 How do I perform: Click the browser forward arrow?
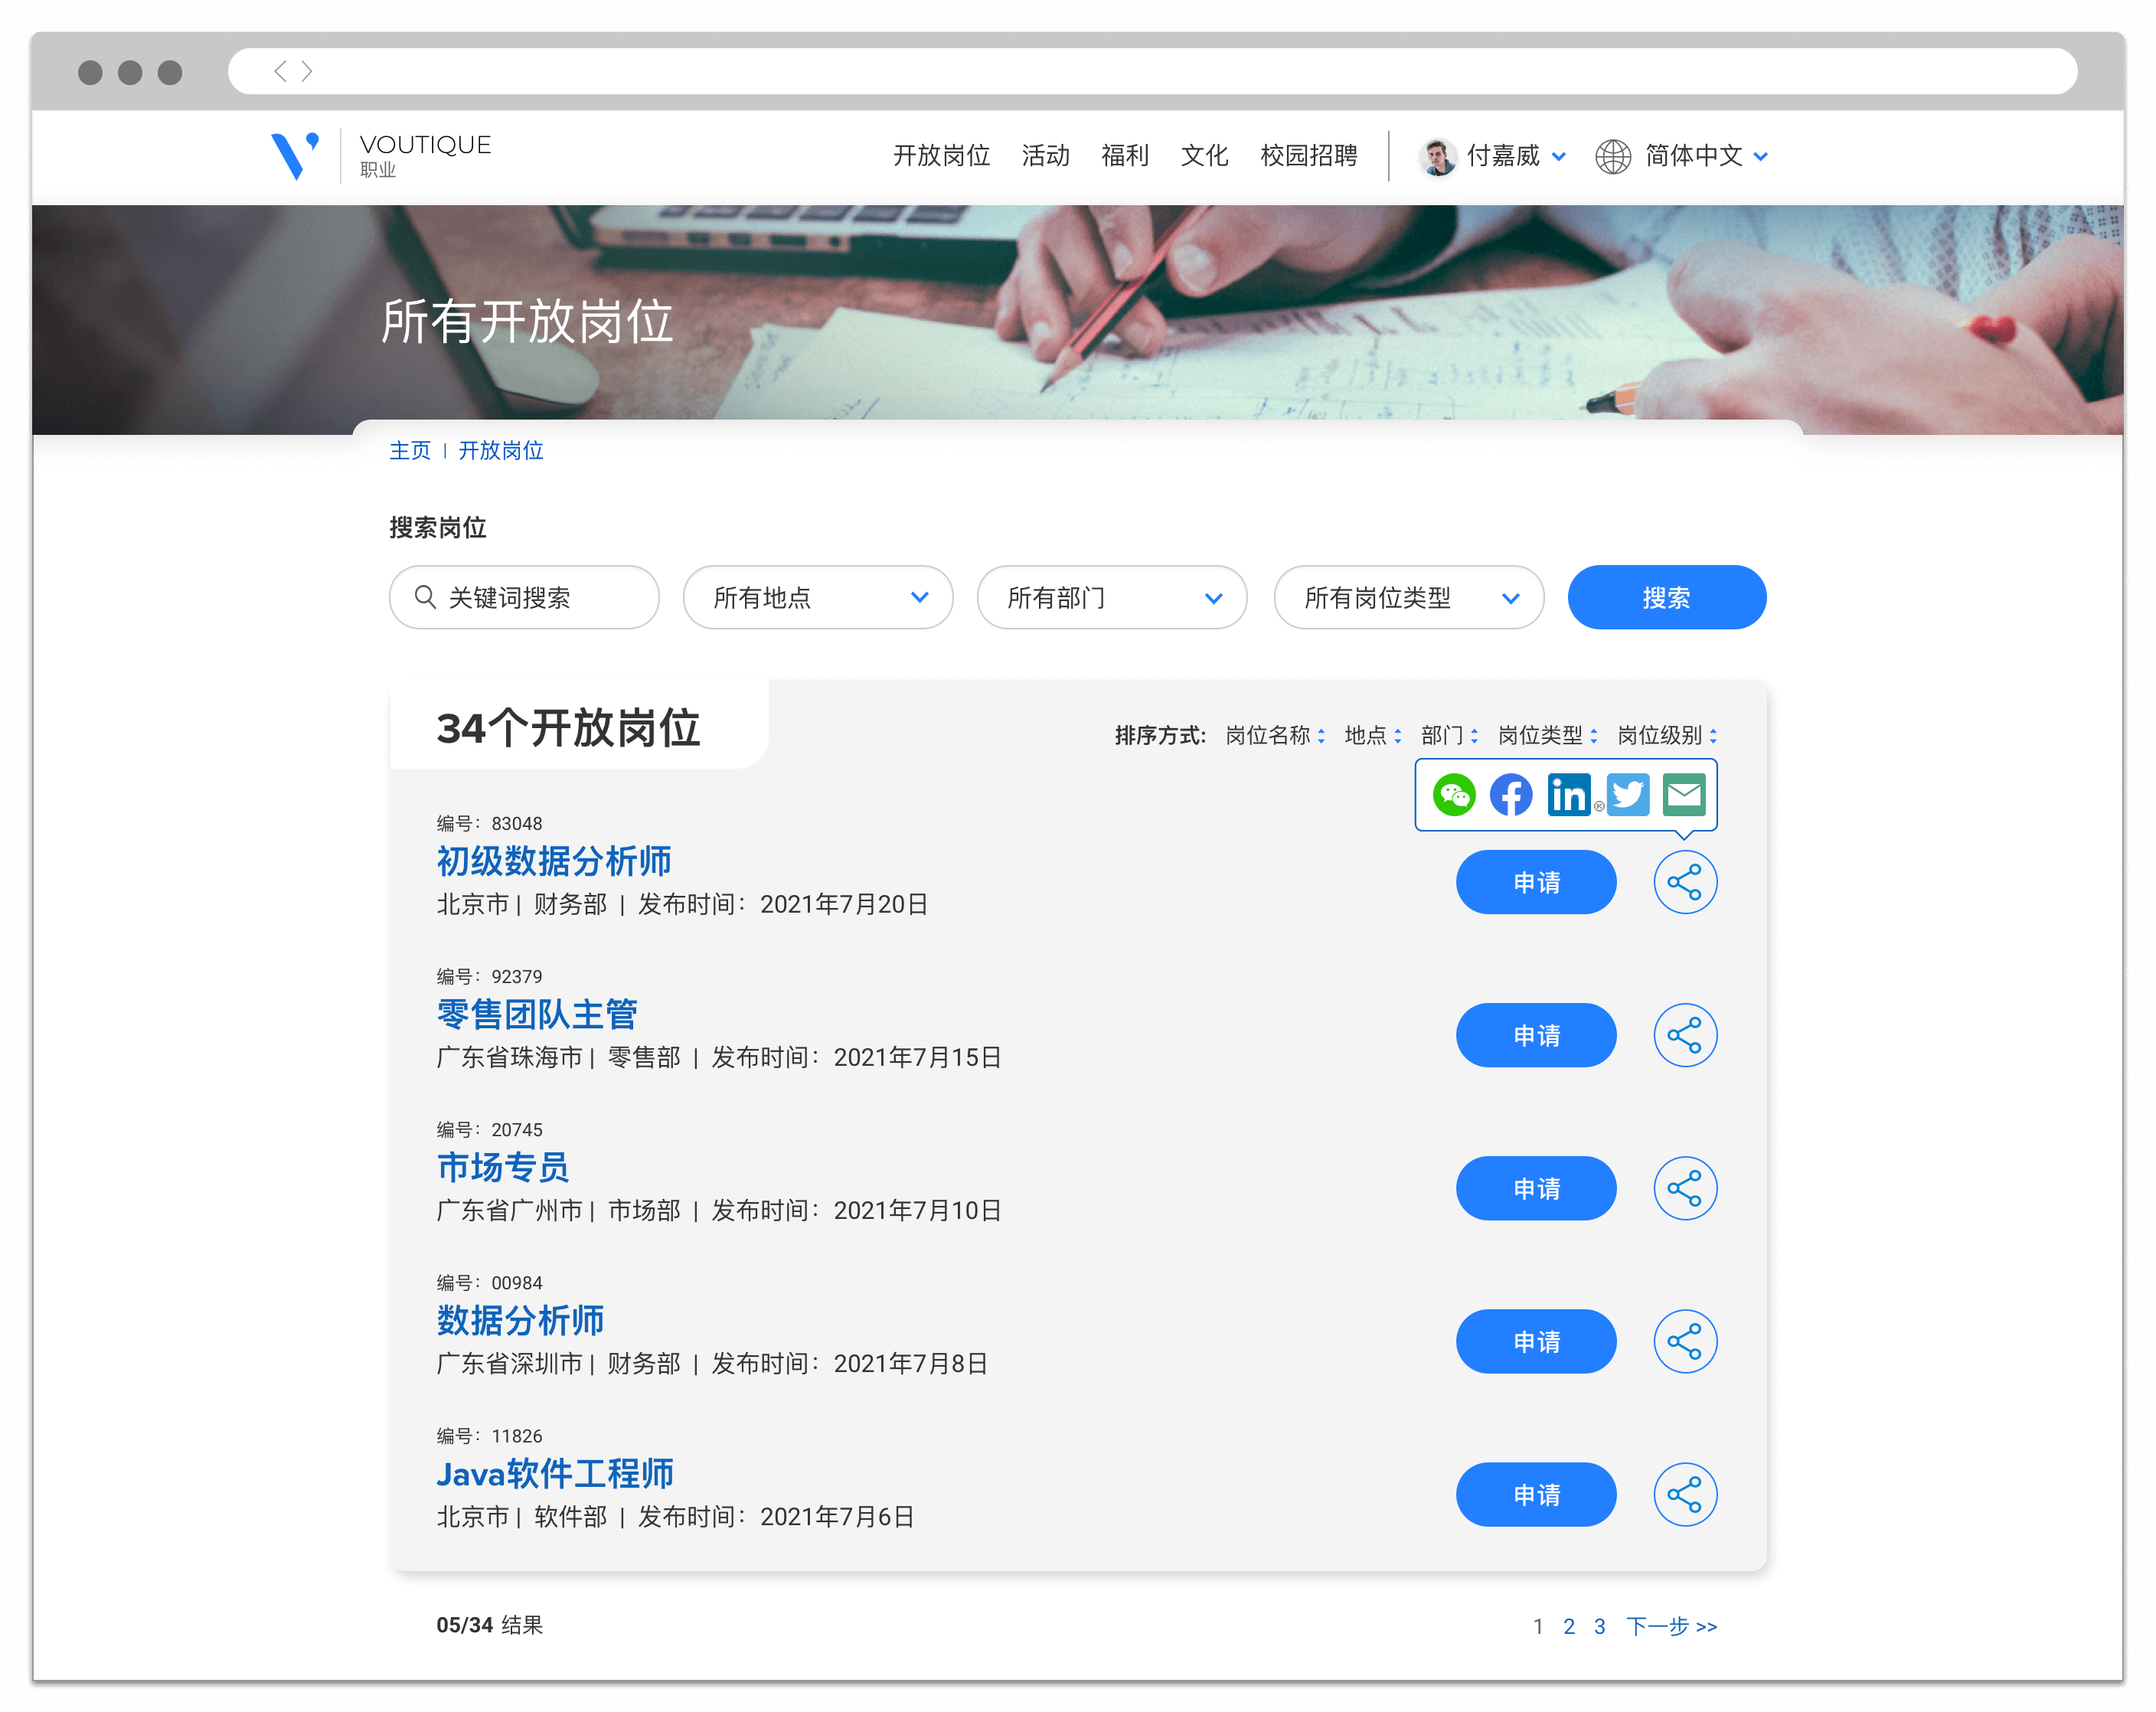[307, 71]
